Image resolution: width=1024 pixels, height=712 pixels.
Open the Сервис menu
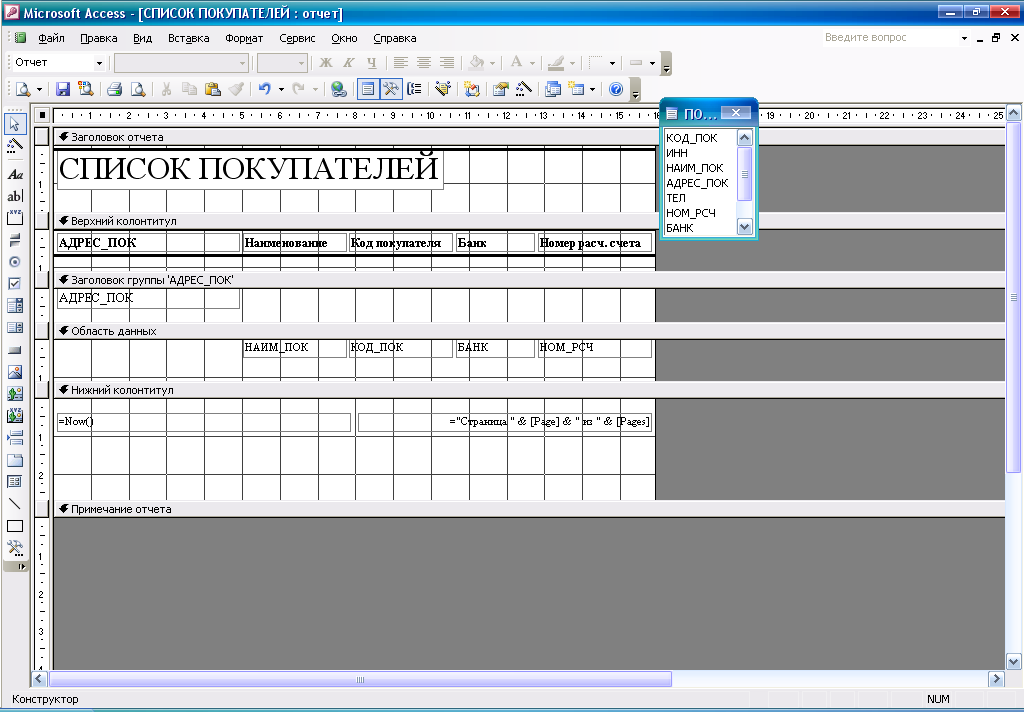pyautogui.click(x=297, y=38)
